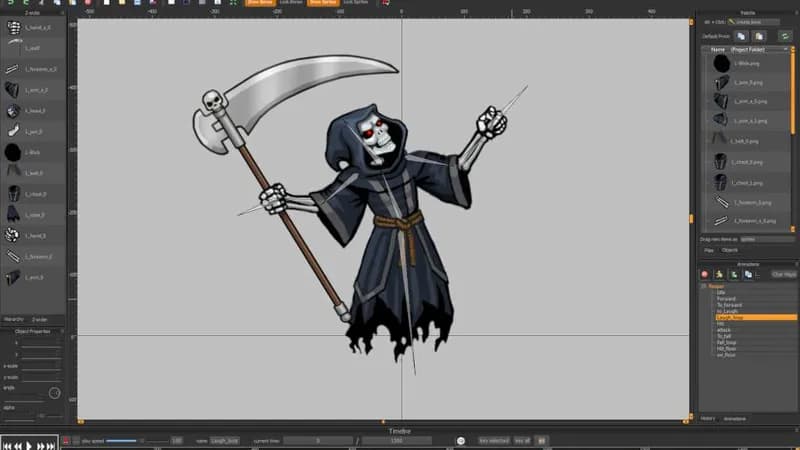Step to the next keyframe
Image resolution: width=800 pixels, height=450 pixels.
(40, 446)
